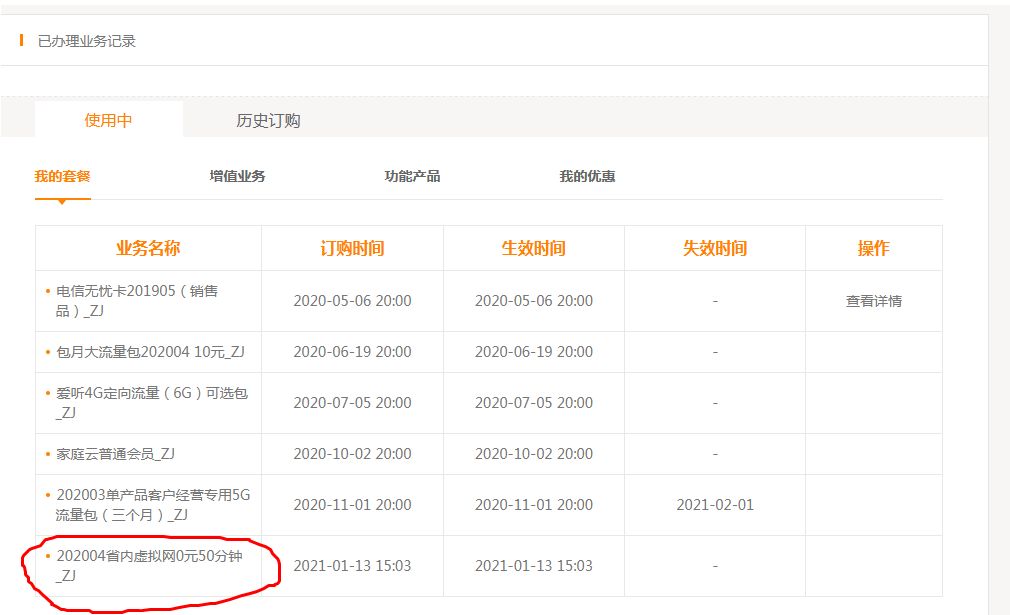Click 订购时间 2020-10-02 20:00 cell
Image resolution: width=1010 pixels, height=615 pixels.
(x=352, y=454)
